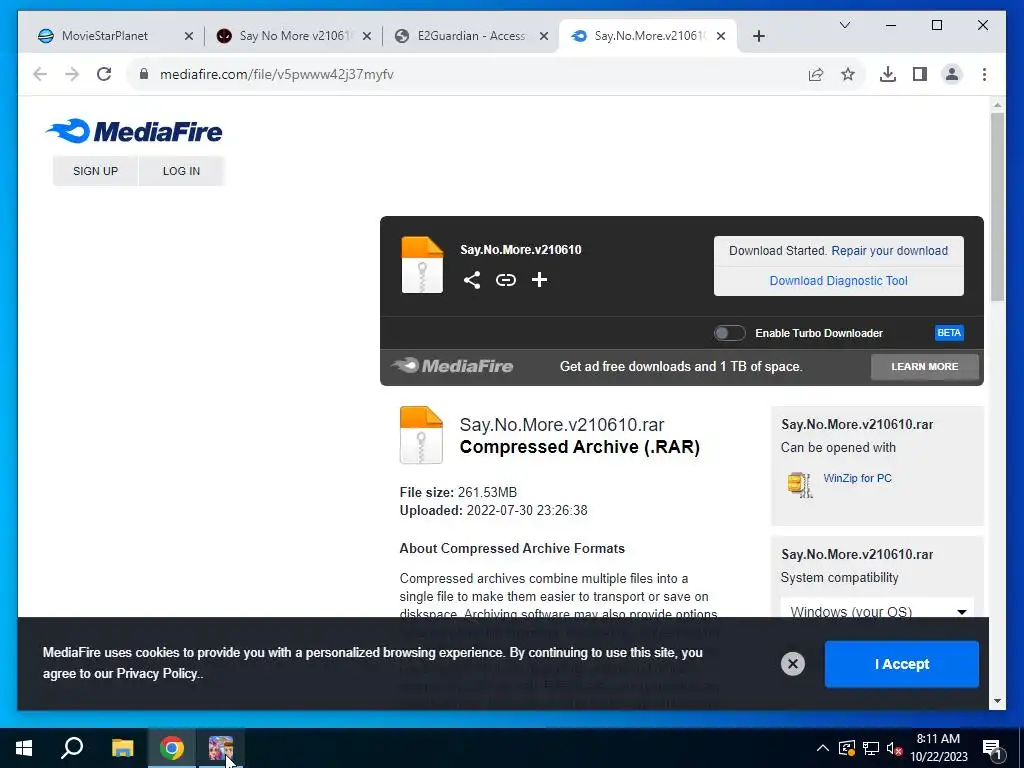This screenshot has height=768, width=1024.
Task: Copy link via the chain icon
Action: point(505,280)
